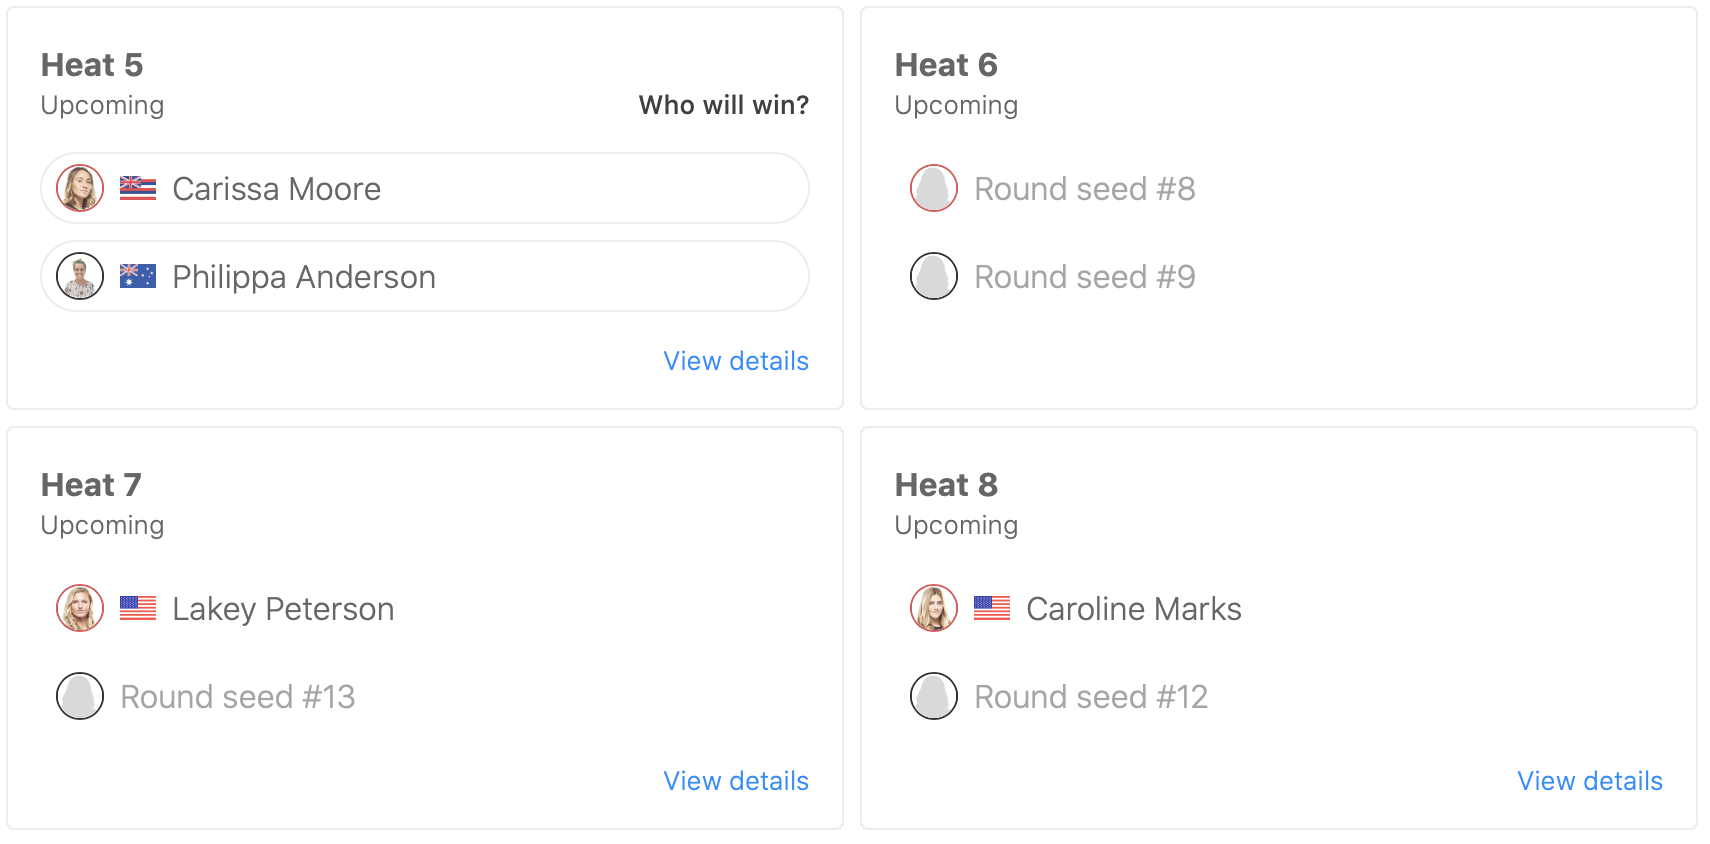Click Lakey Peterson's avatar photo

click(80, 608)
